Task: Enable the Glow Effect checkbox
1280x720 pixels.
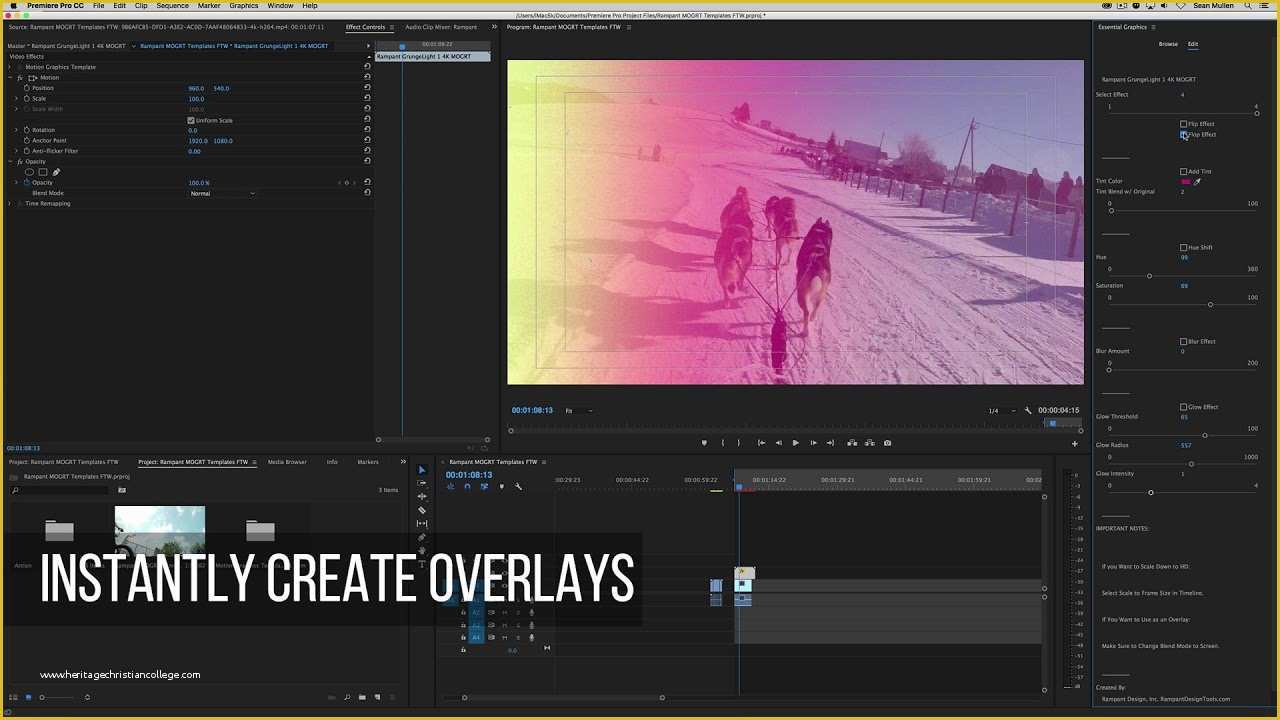Action: point(1184,407)
